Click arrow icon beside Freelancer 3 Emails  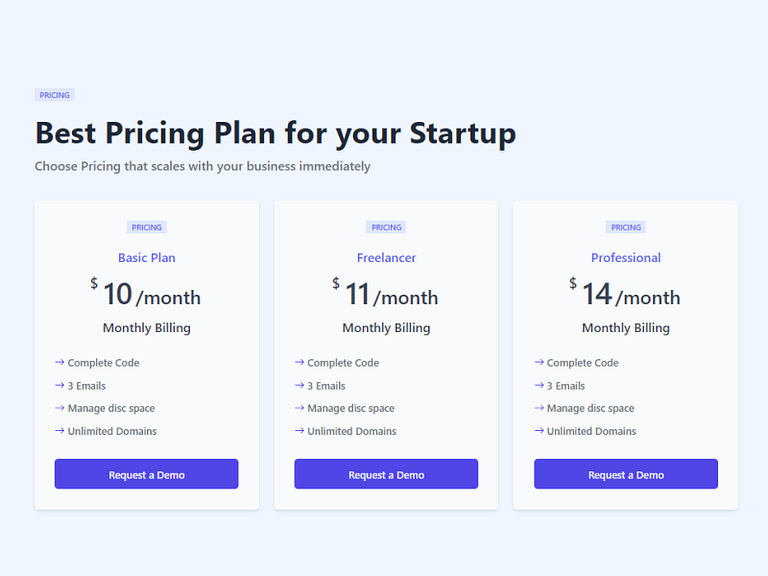coord(300,385)
